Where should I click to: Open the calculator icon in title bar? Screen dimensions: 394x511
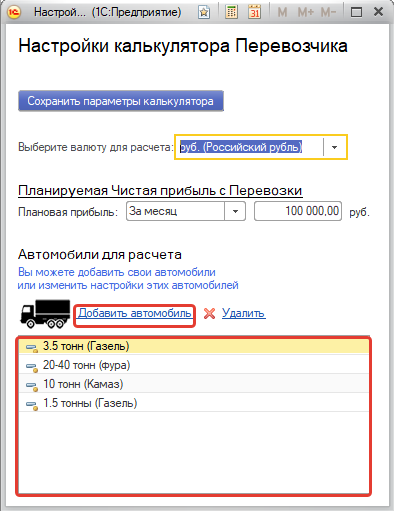[231, 12]
